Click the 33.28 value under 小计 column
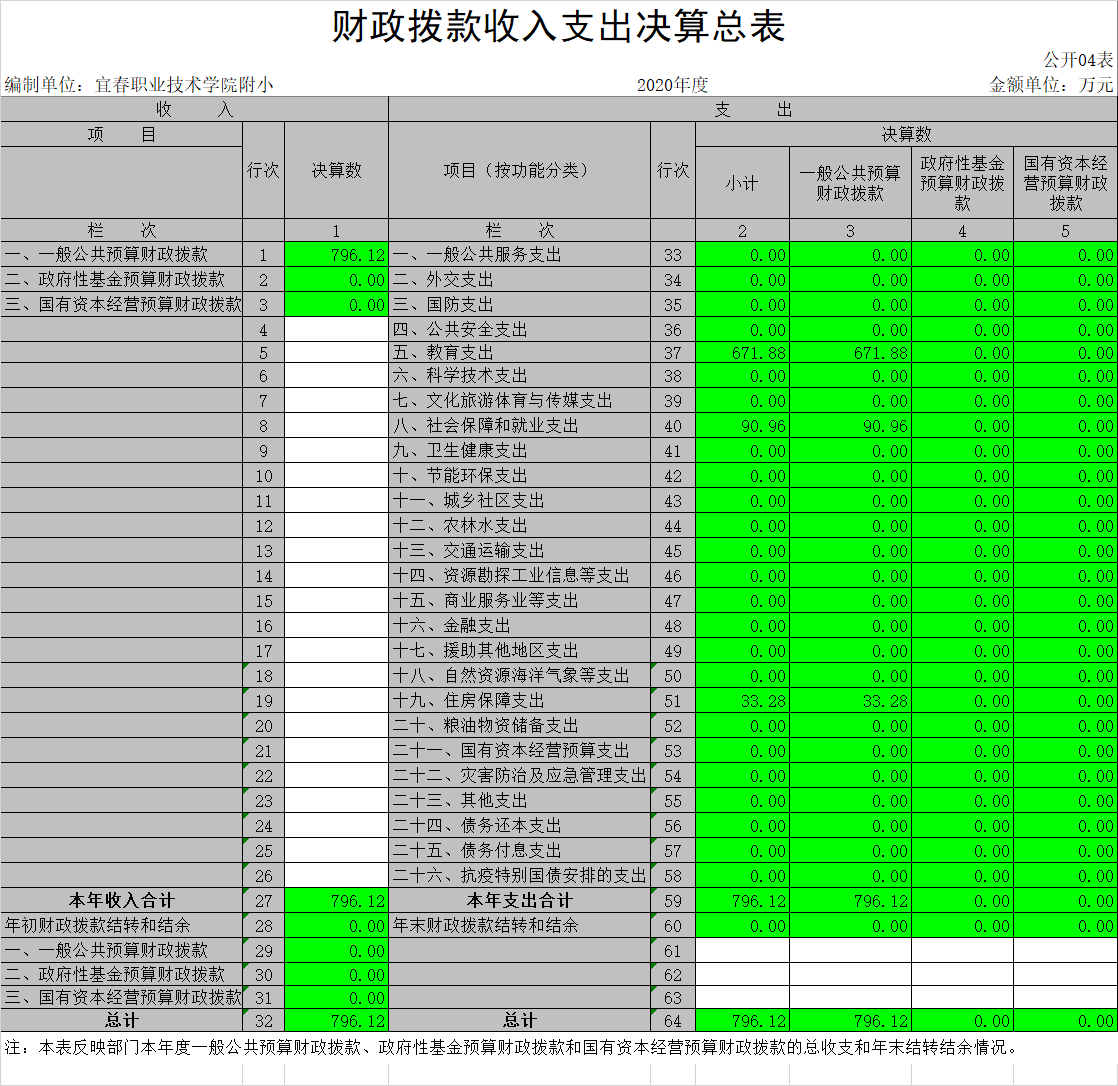Screen dimensions: 1118x1086 (x=742, y=701)
